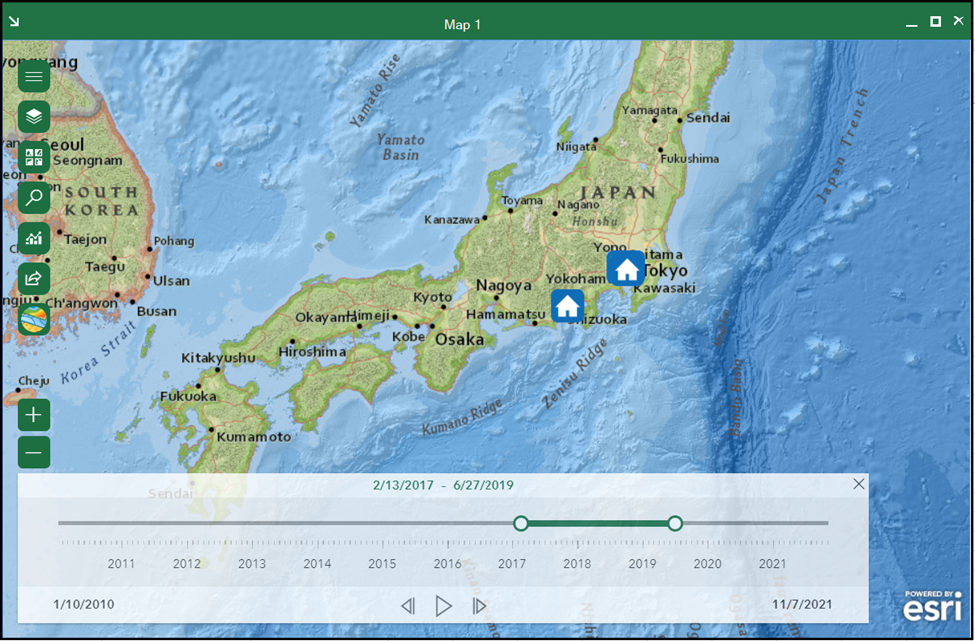Click the Busan city label

point(157,311)
